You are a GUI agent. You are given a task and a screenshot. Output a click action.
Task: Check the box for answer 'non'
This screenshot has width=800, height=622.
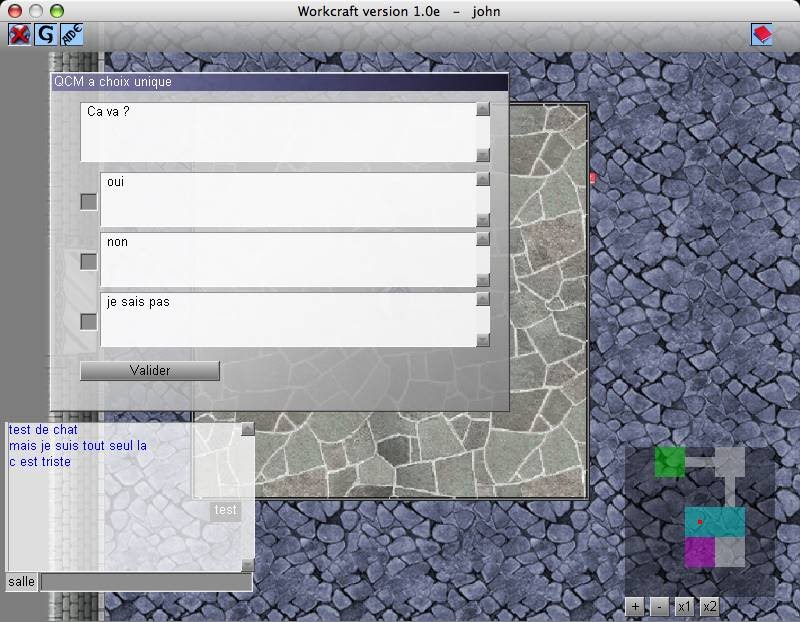(89, 261)
